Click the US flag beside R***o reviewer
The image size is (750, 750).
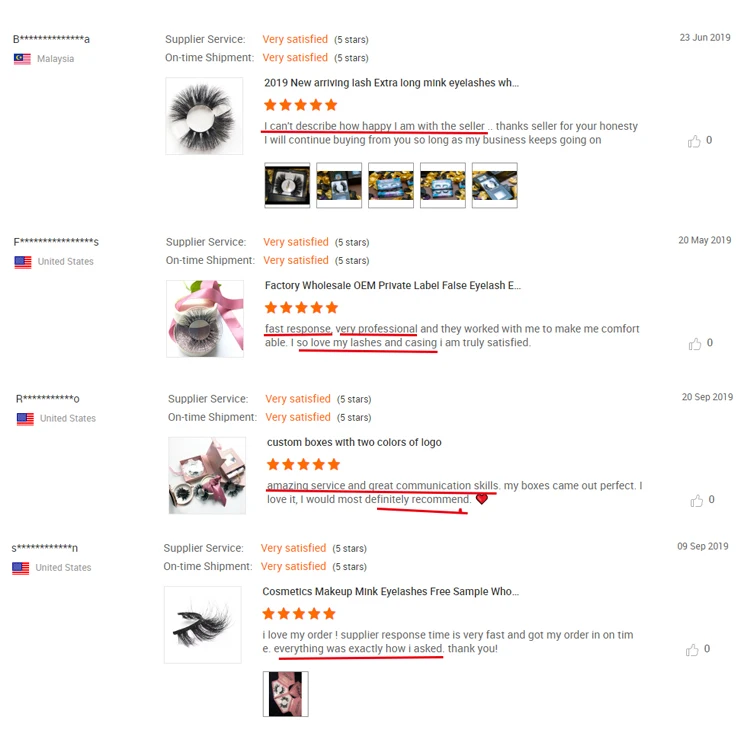[x=25, y=419]
